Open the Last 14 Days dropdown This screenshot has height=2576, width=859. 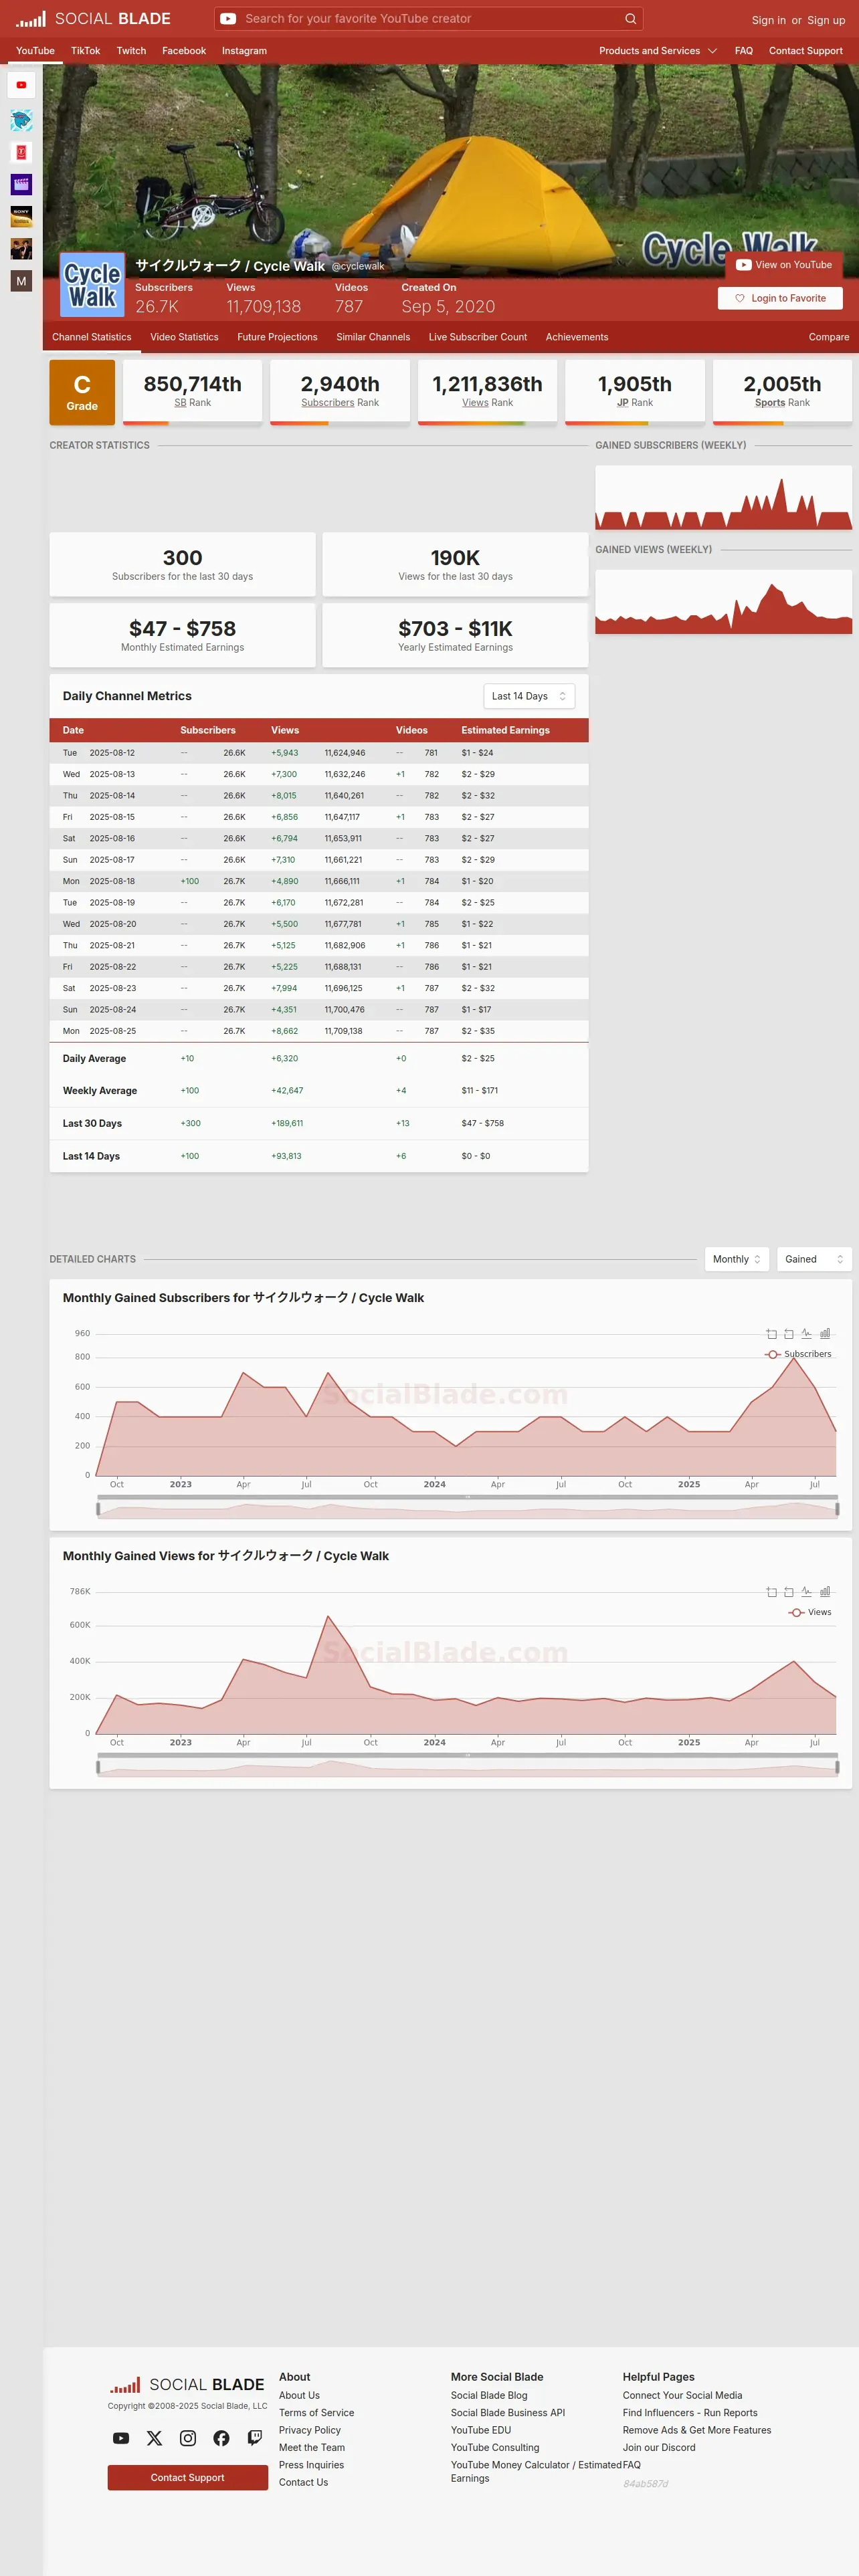529,696
